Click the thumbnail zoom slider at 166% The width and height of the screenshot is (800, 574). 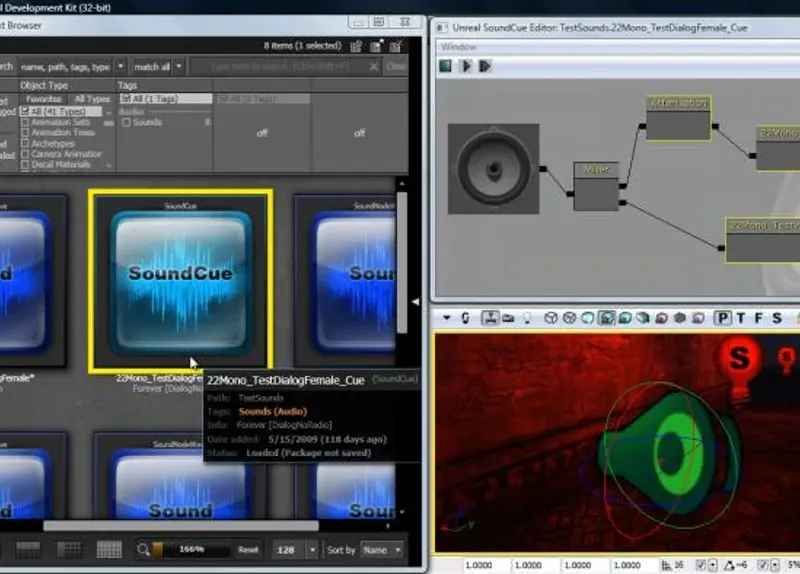coord(191,550)
